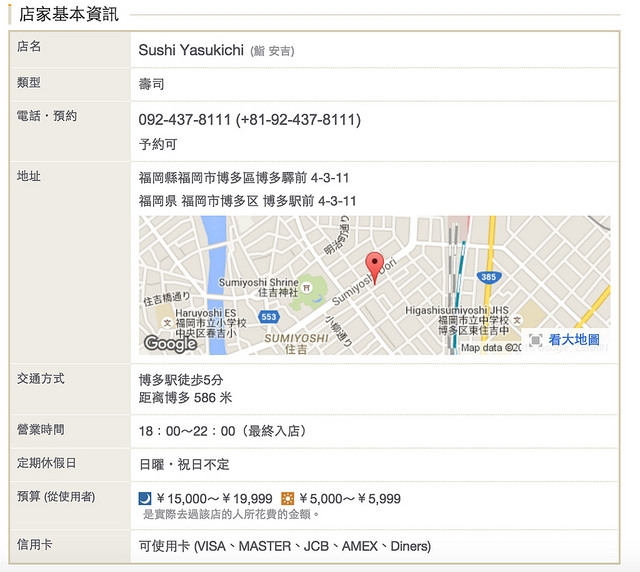Click the Haruyoshi ES map label

tap(211, 323)
